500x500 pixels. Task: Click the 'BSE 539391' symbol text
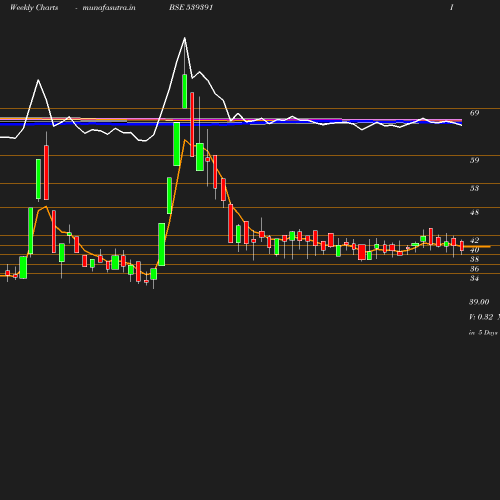click(191, 7)
